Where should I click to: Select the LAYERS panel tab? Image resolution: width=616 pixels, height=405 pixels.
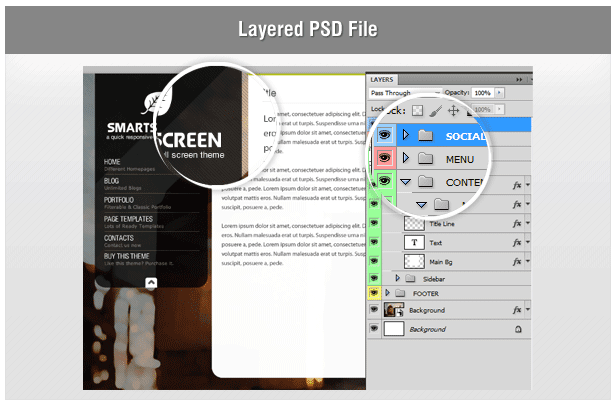[x=382, y=80]
